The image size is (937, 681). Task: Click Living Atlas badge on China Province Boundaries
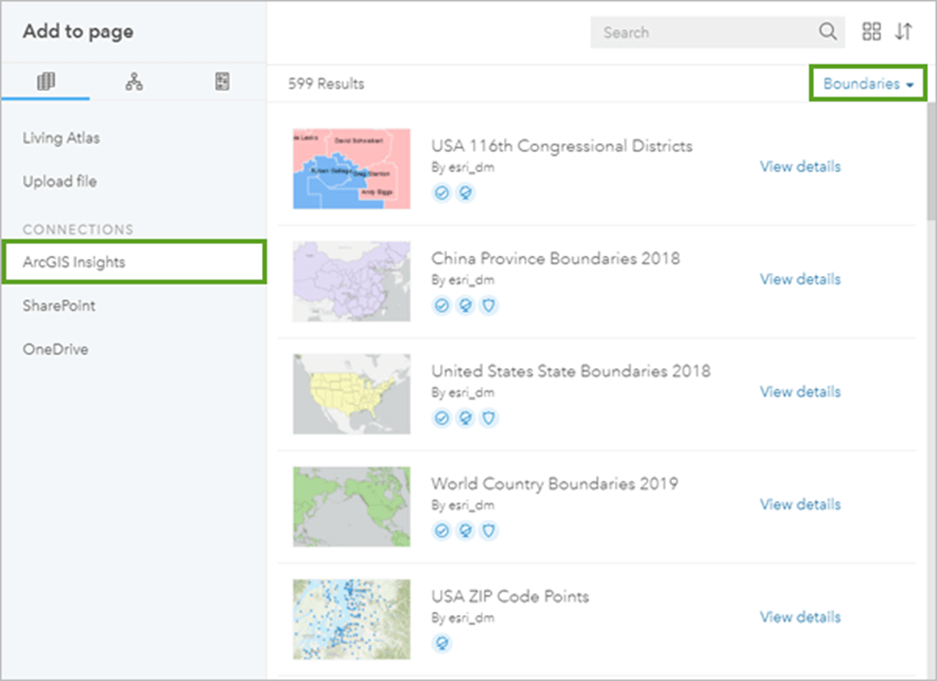point(465,305)
